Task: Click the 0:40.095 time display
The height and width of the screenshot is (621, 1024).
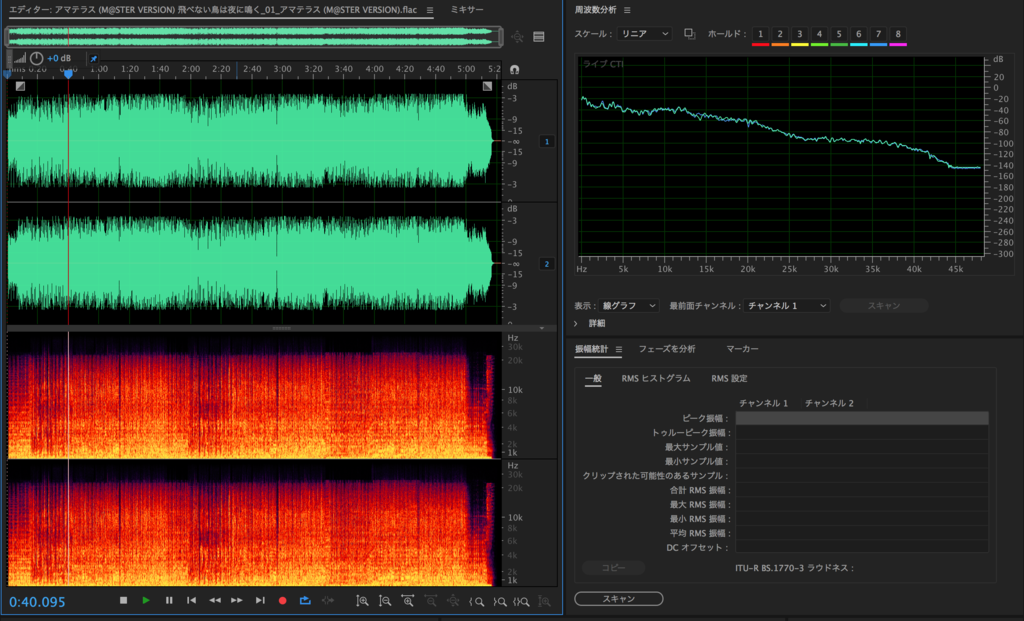Action: coord(37,602)
